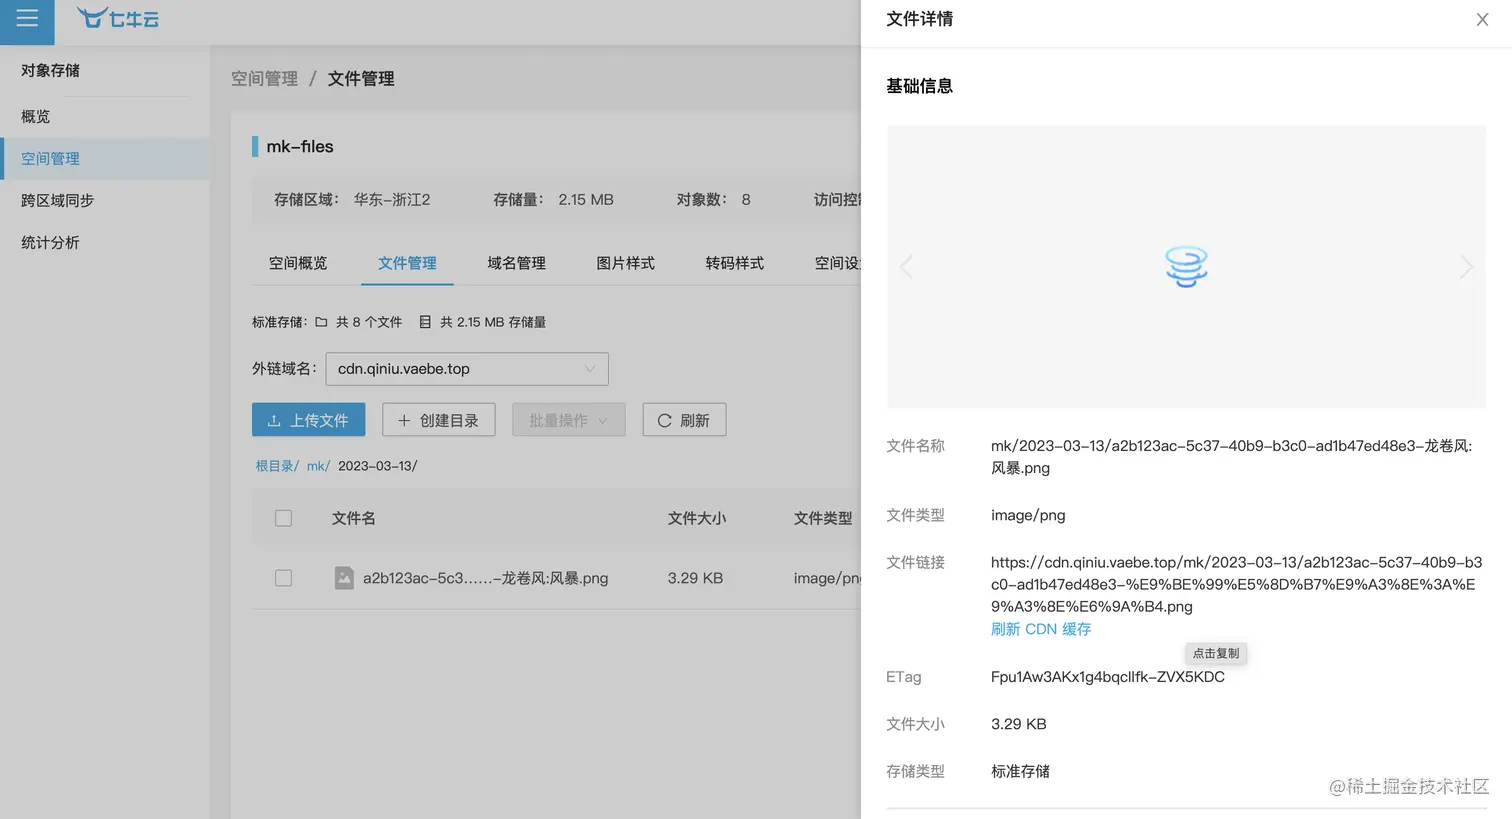Show next image with right arrow

[1466, 267]
